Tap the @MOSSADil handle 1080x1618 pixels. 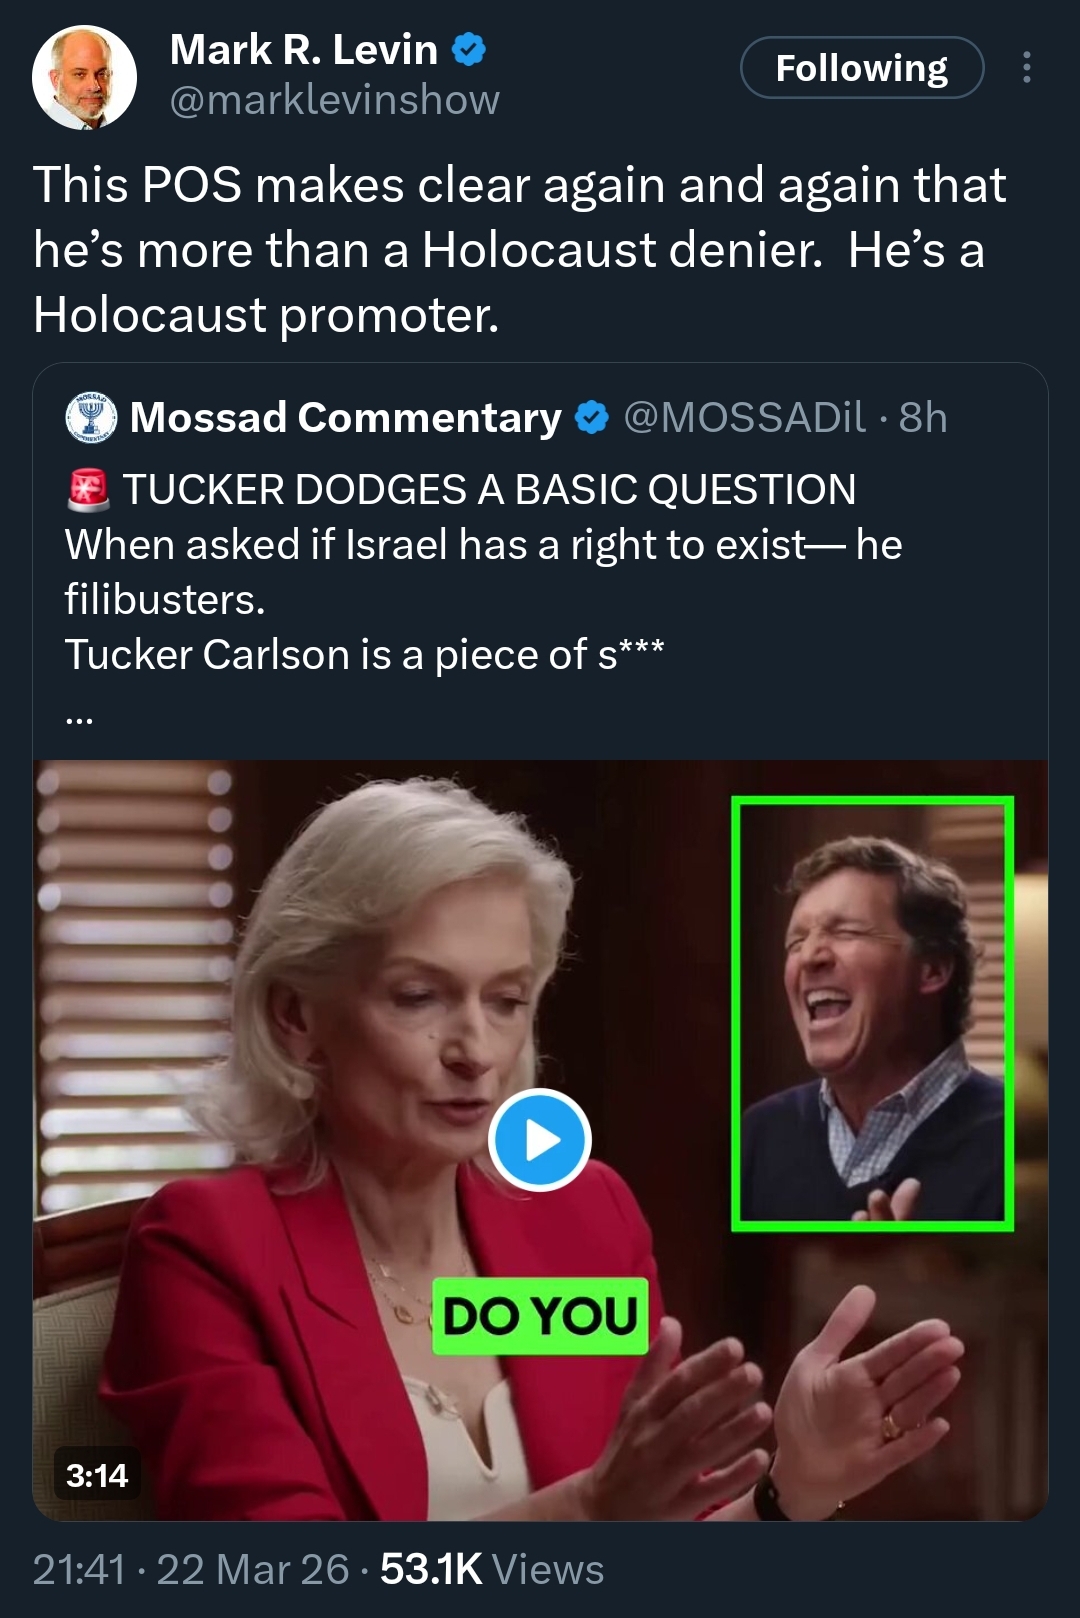click(744, 417)
